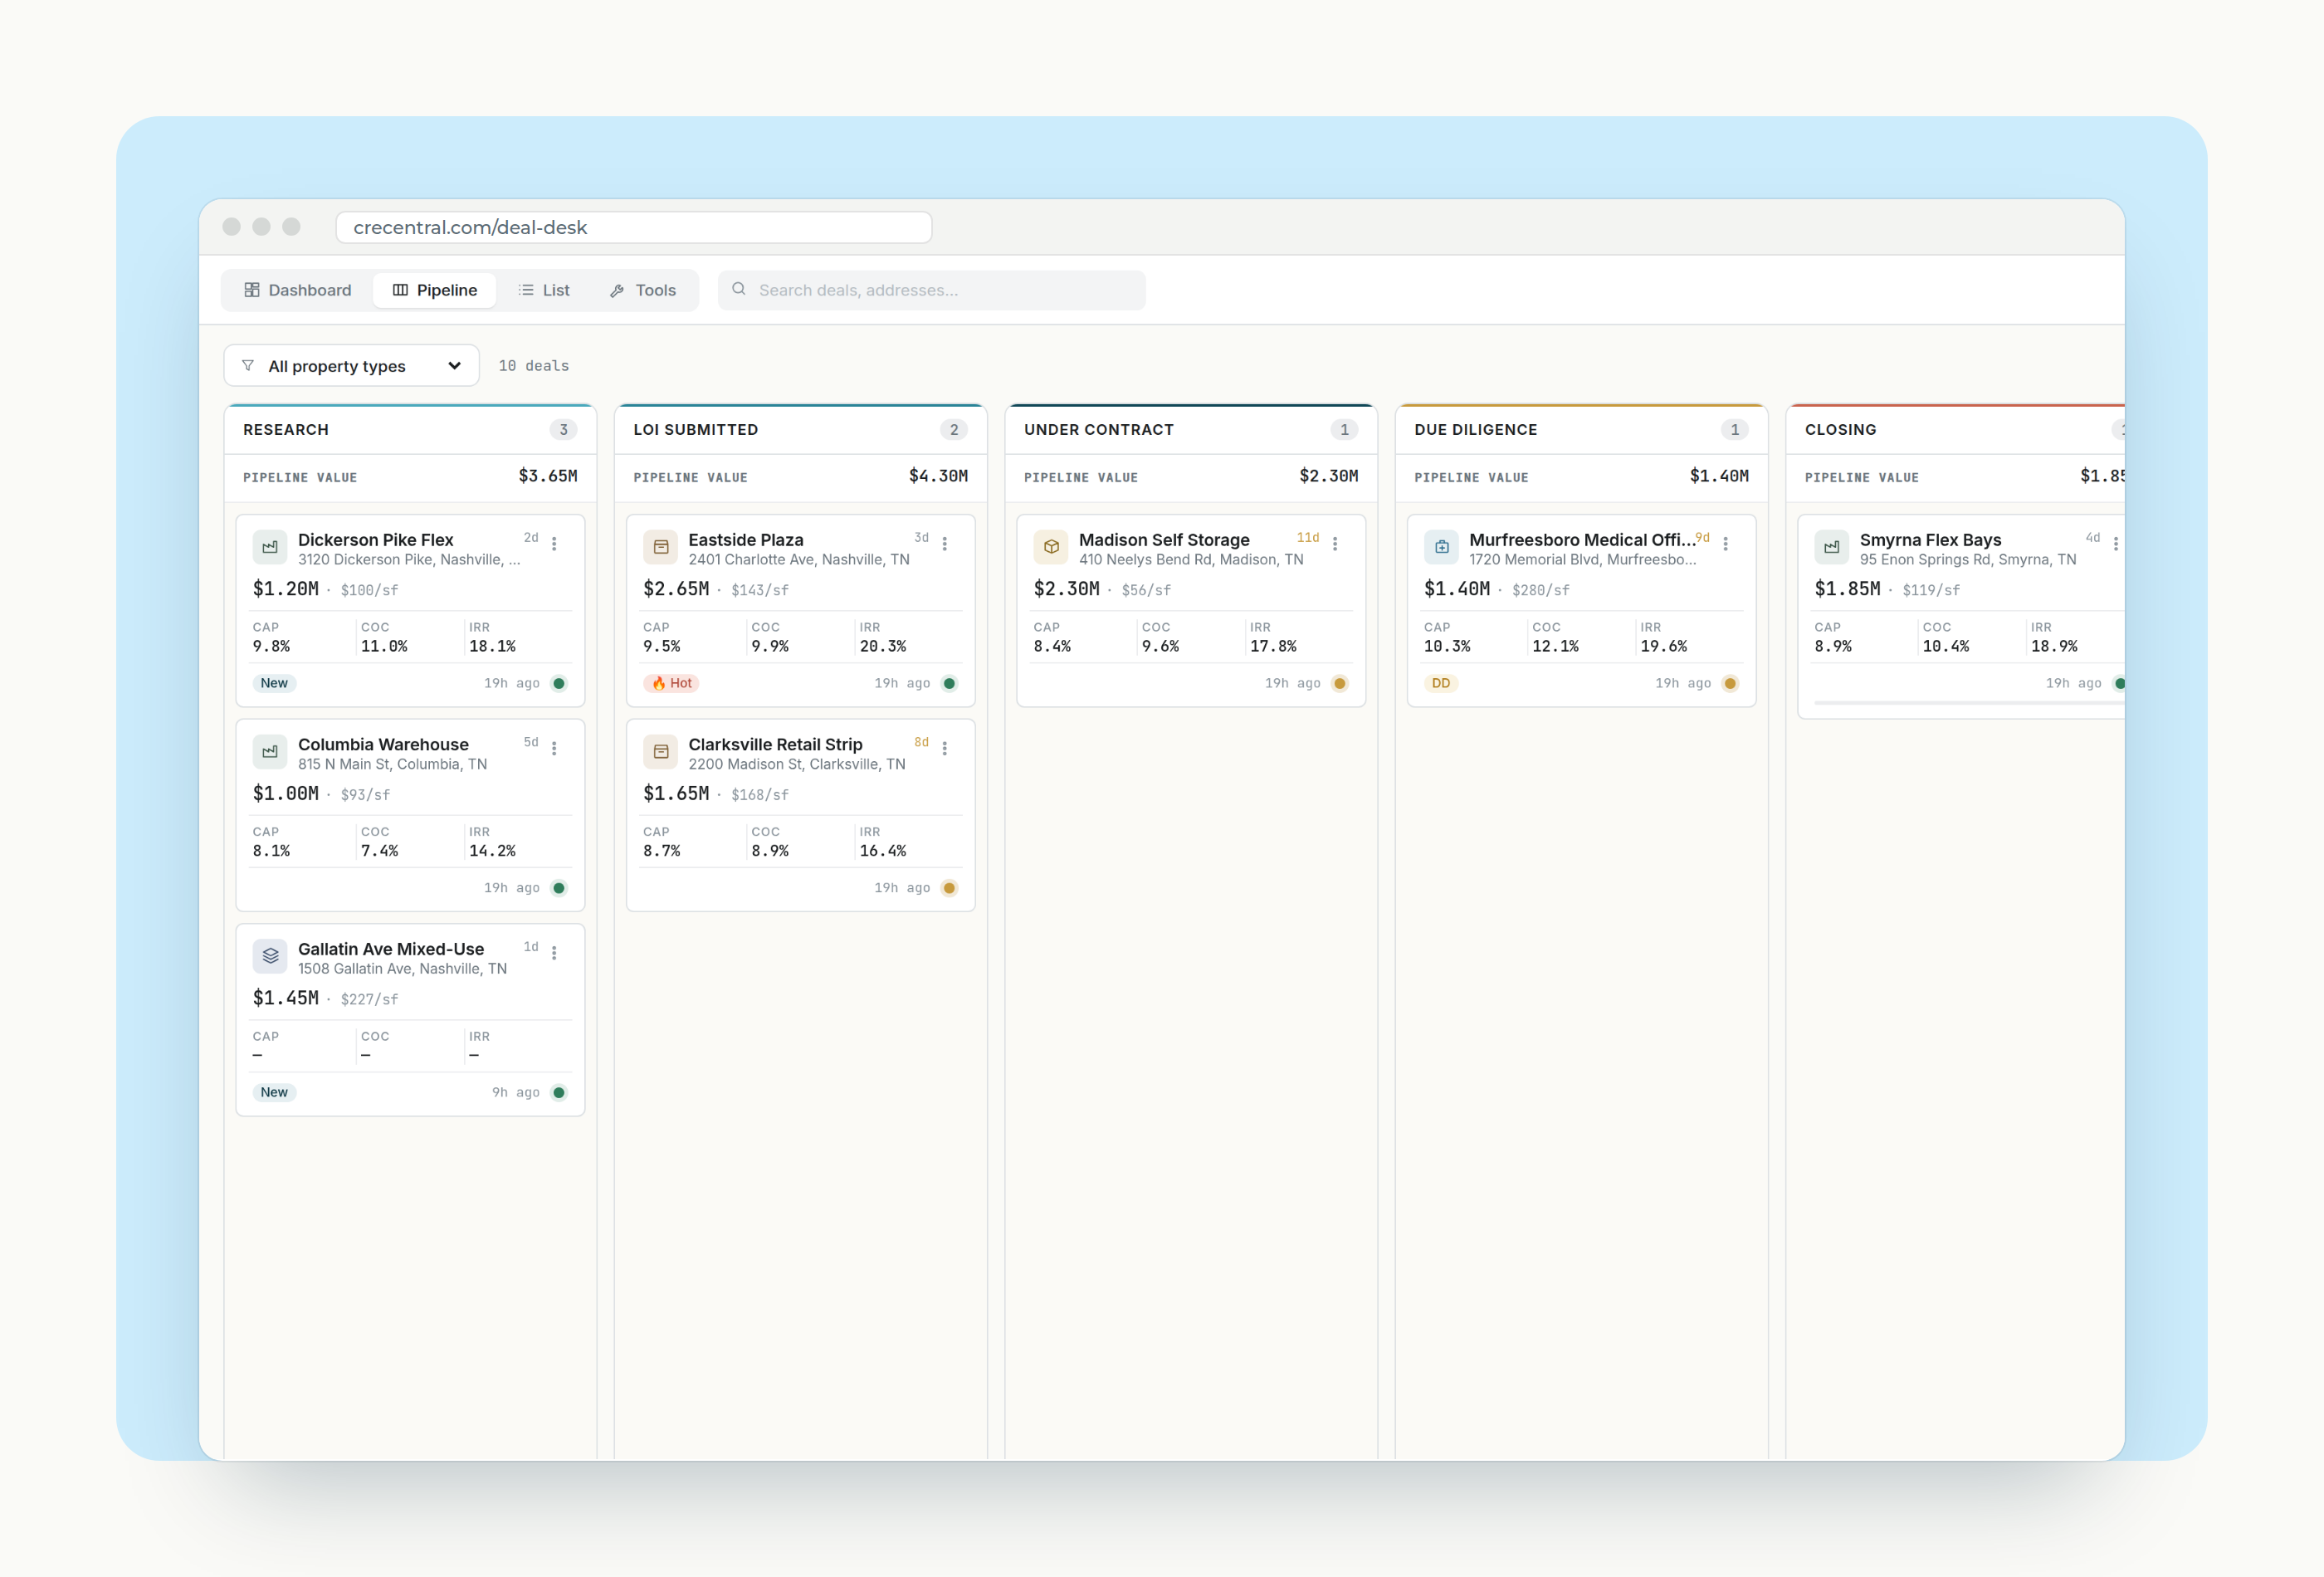Screen dimensions: 2324x1577
Task: Open the Dickerson Pike Flex deal title
Action: coord(375,540)
